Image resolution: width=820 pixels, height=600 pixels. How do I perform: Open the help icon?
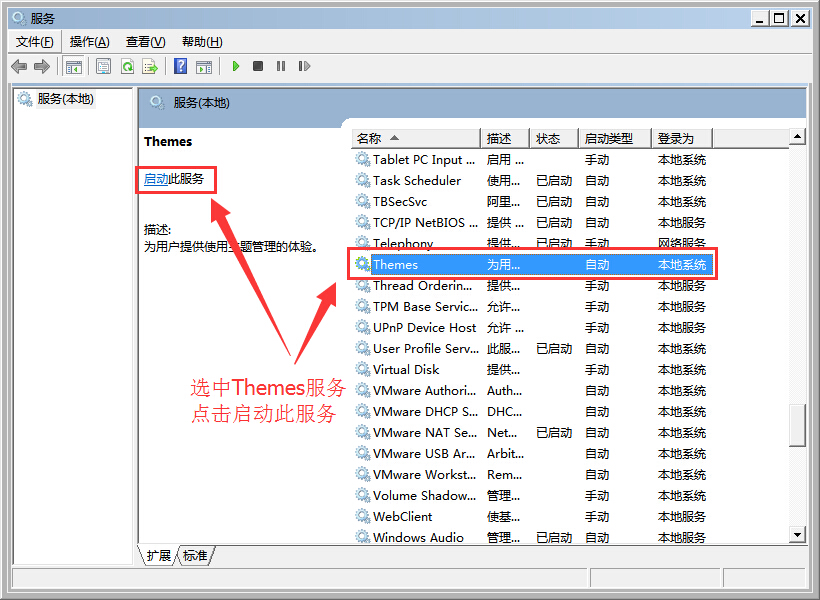coord(179,66)
